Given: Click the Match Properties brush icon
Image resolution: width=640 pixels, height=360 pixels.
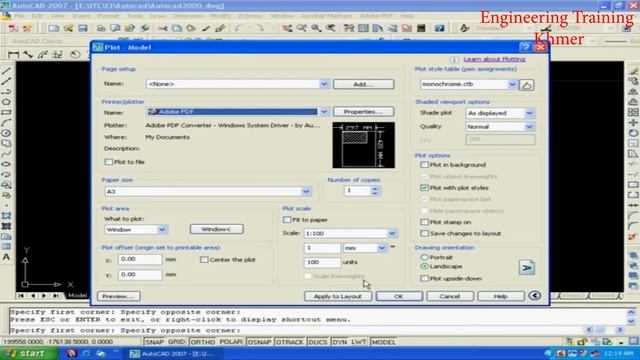Looking at the screenshot, I should (220, 28).
